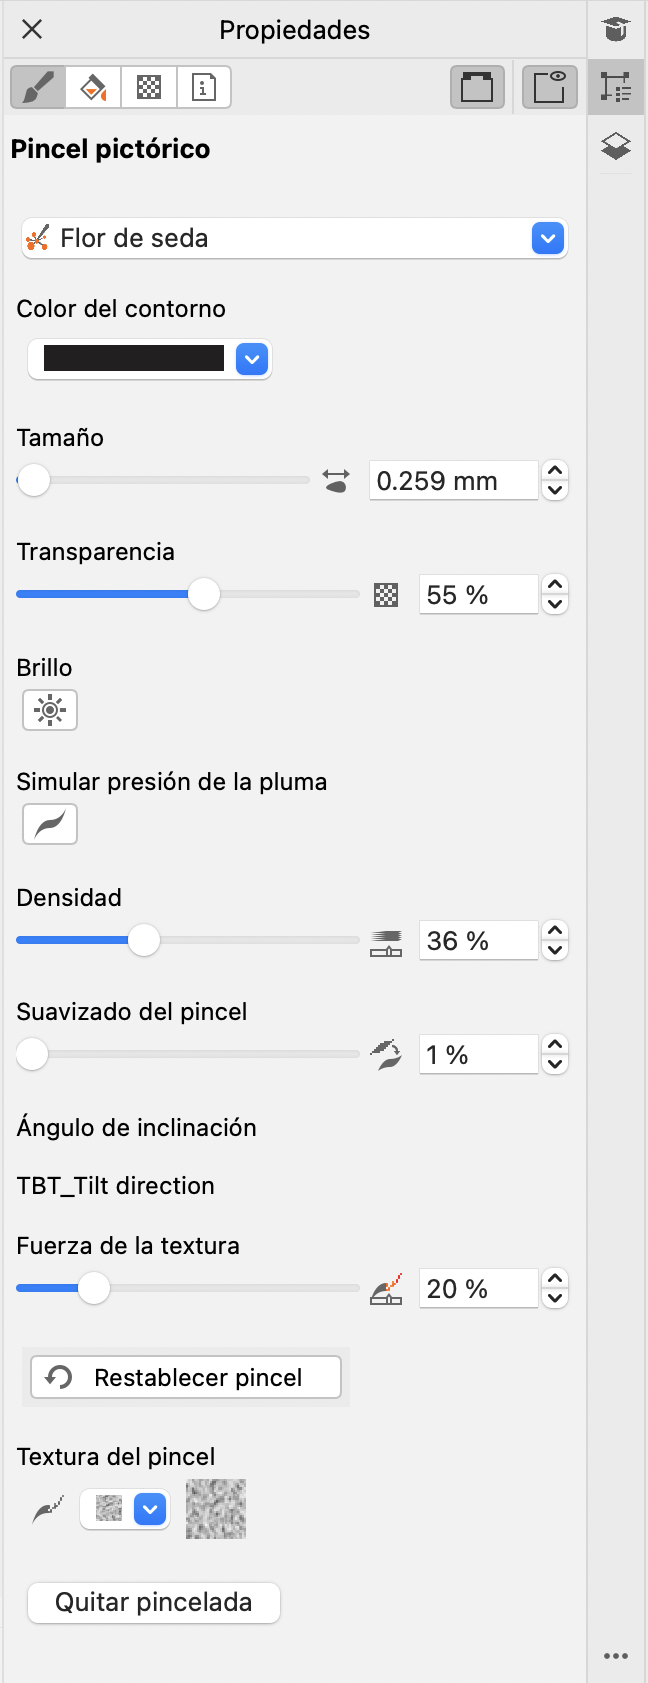648x1683 pixels.
Task: Open the Objects layers docker icon
Action: click(x=616, y=146)
